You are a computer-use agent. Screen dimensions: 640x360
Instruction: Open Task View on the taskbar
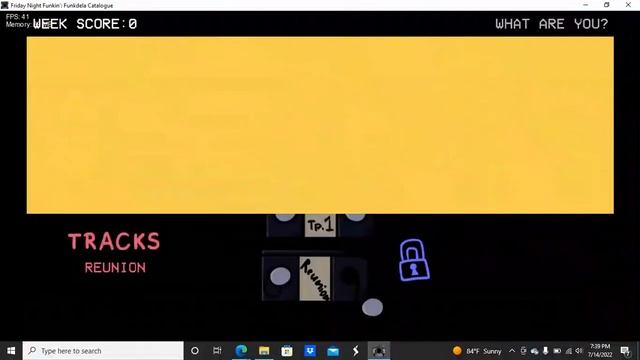tap(217, 351)
